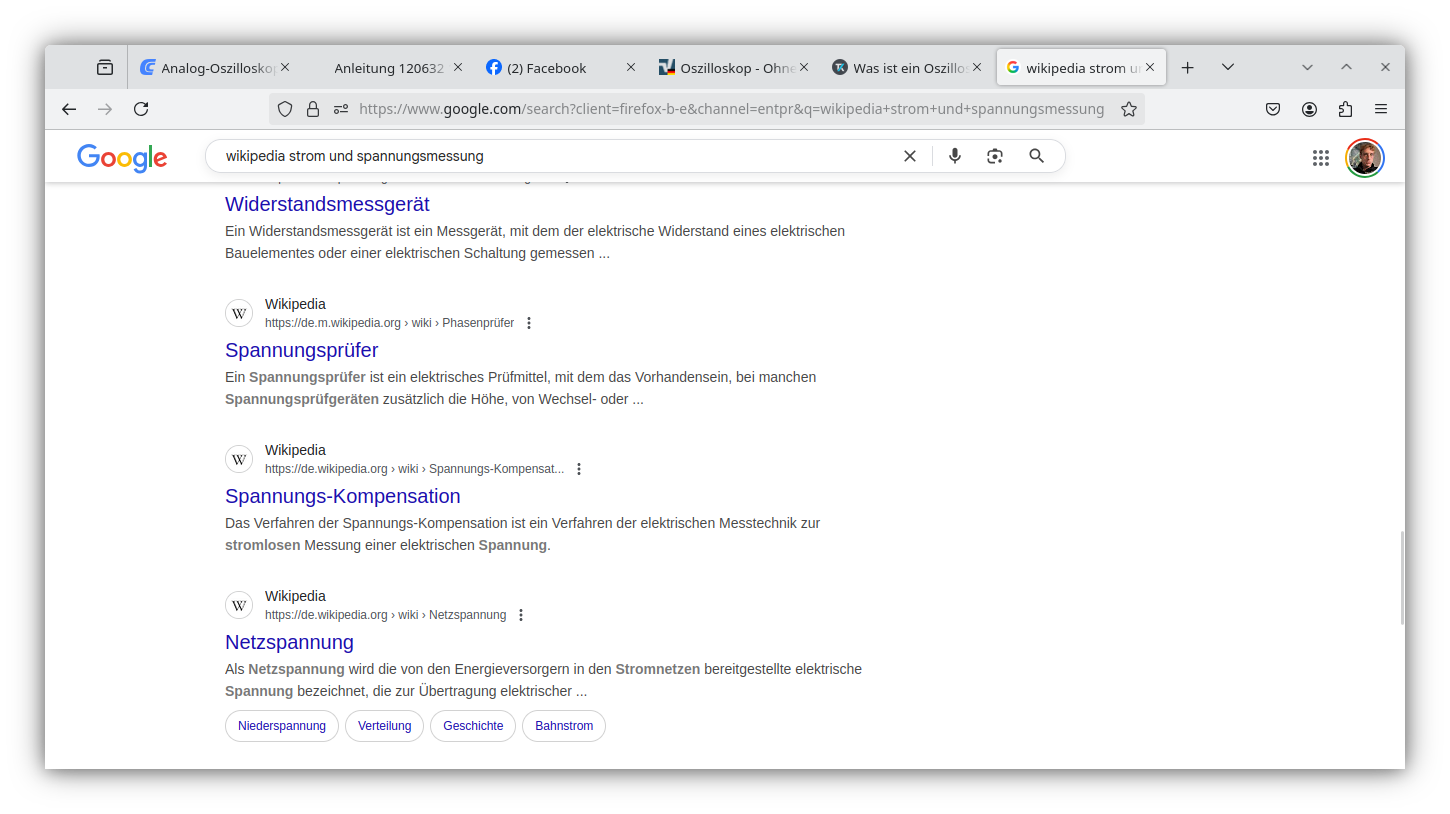Open the Netzspannung search result link
Image resolution: width=1450 pixels, height=814 pixels.
[289, 642]
